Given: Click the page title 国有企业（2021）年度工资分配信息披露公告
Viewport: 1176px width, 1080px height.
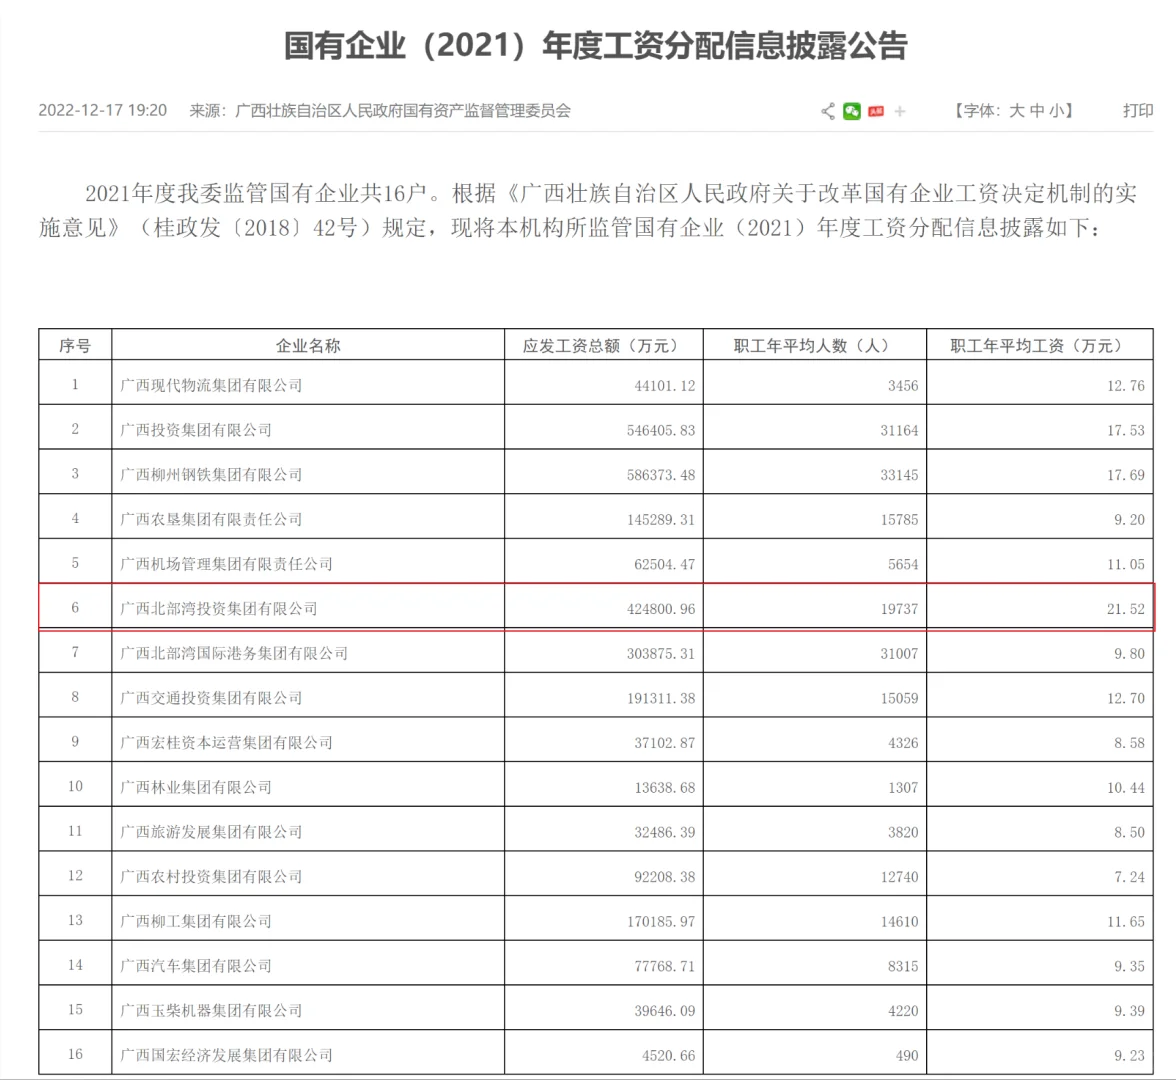Looking at the screenshot, I should [596, 46].
